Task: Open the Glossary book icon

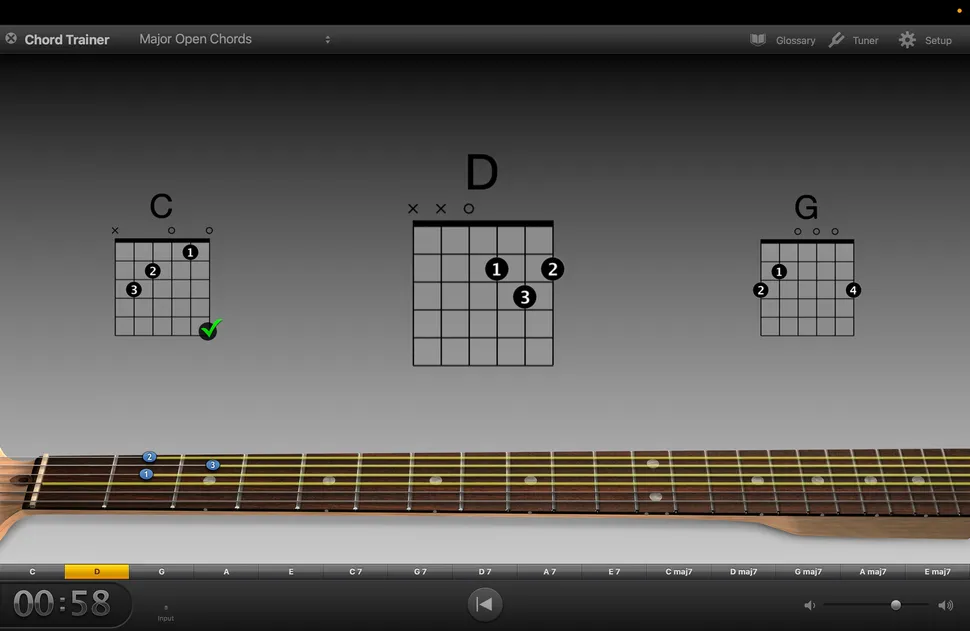Action: coord(759,40)
